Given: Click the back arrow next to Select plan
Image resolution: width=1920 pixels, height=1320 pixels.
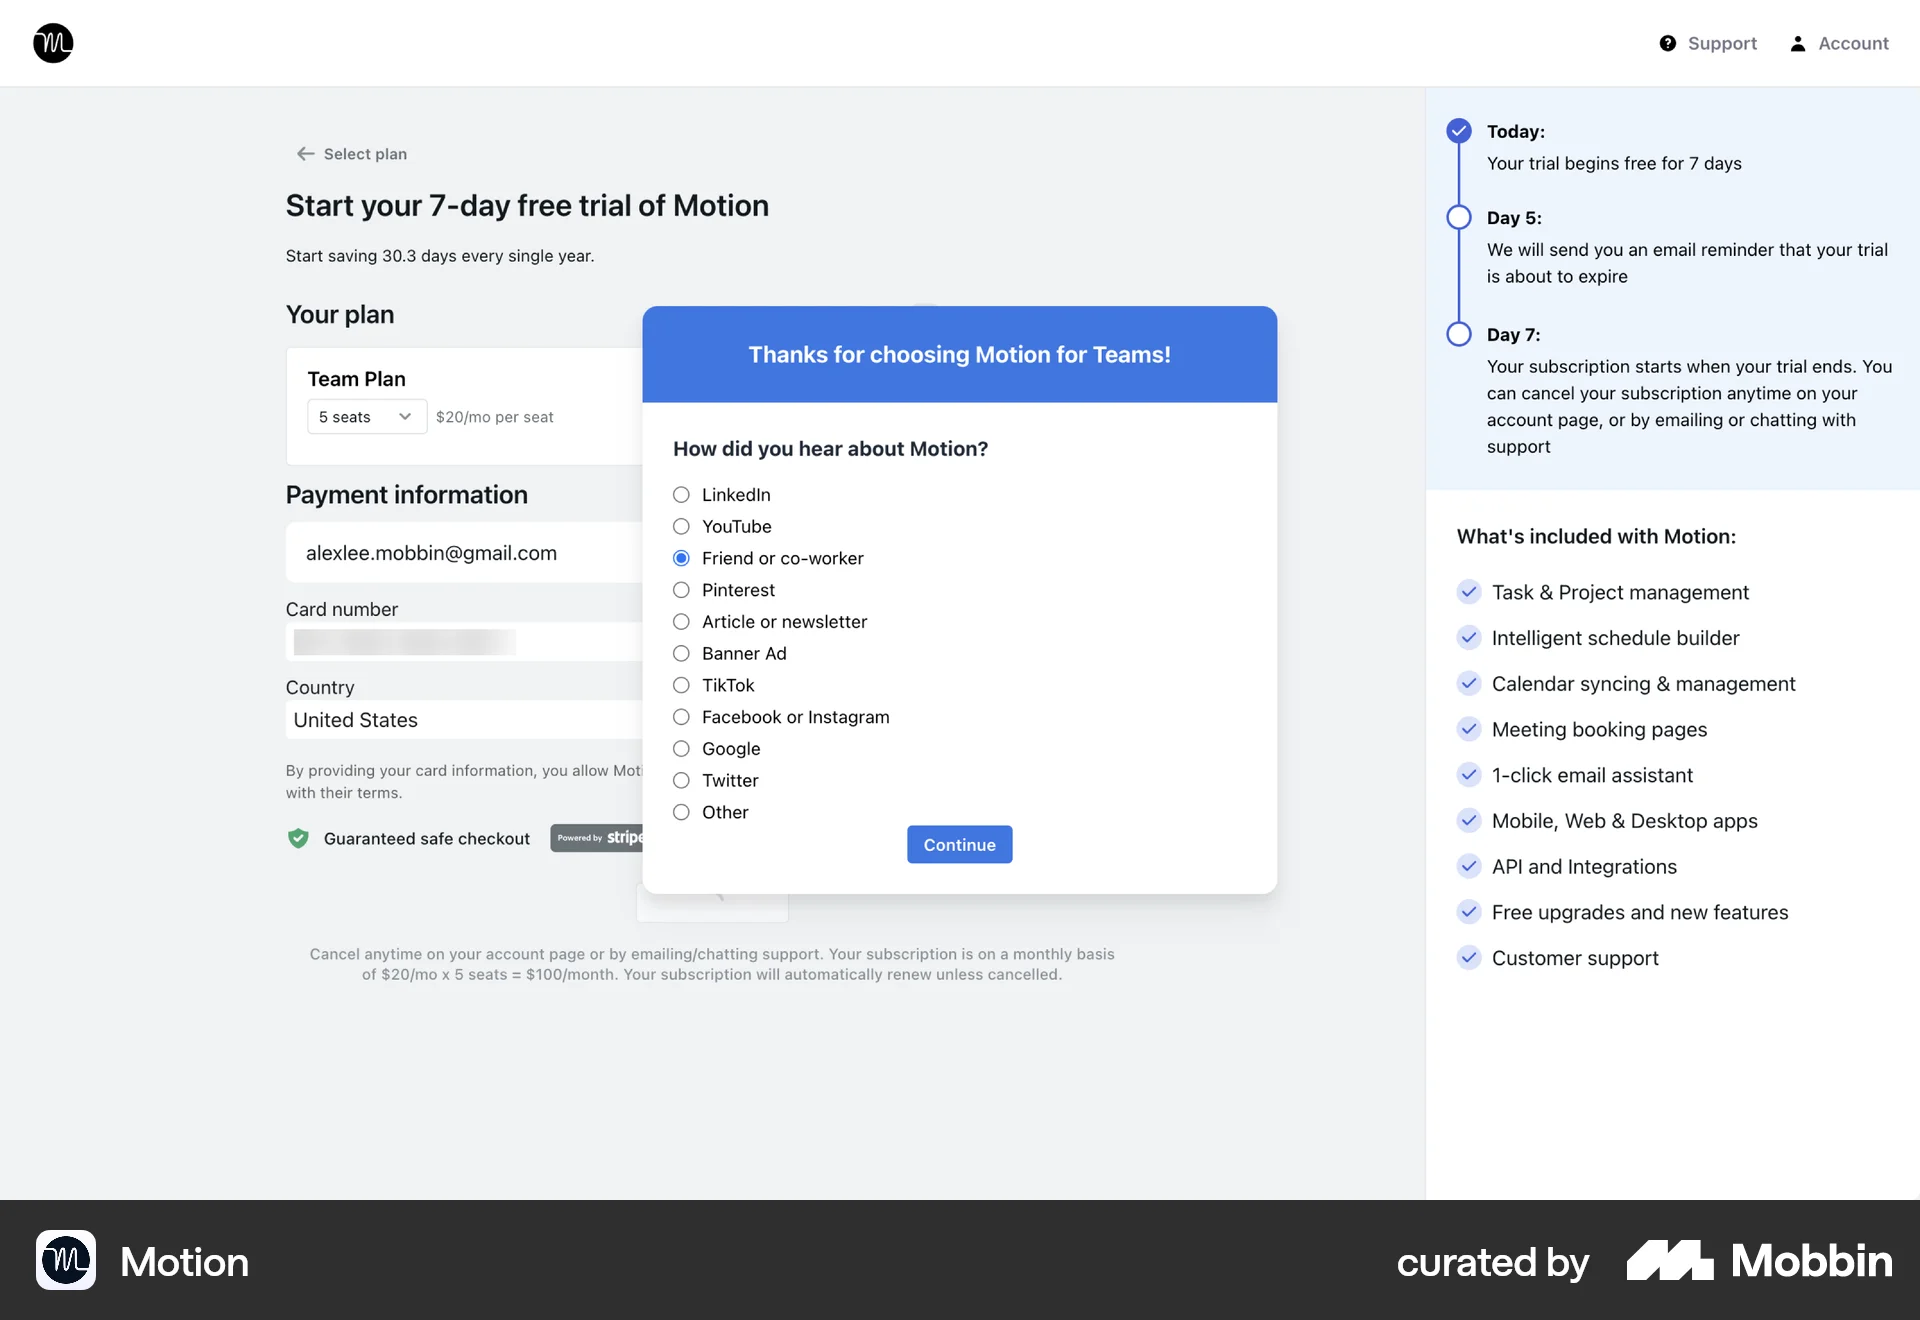Looking at the screenshot, I should pyautogui.click(x=305, y=153).
